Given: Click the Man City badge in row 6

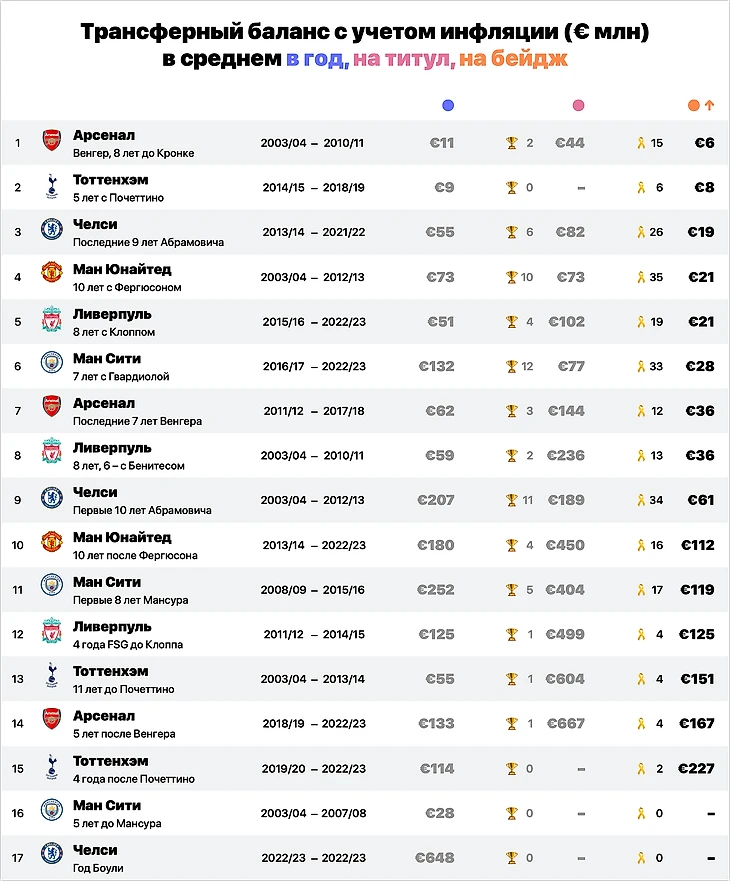Looking at the screenshot, I should tap(52, 365).
